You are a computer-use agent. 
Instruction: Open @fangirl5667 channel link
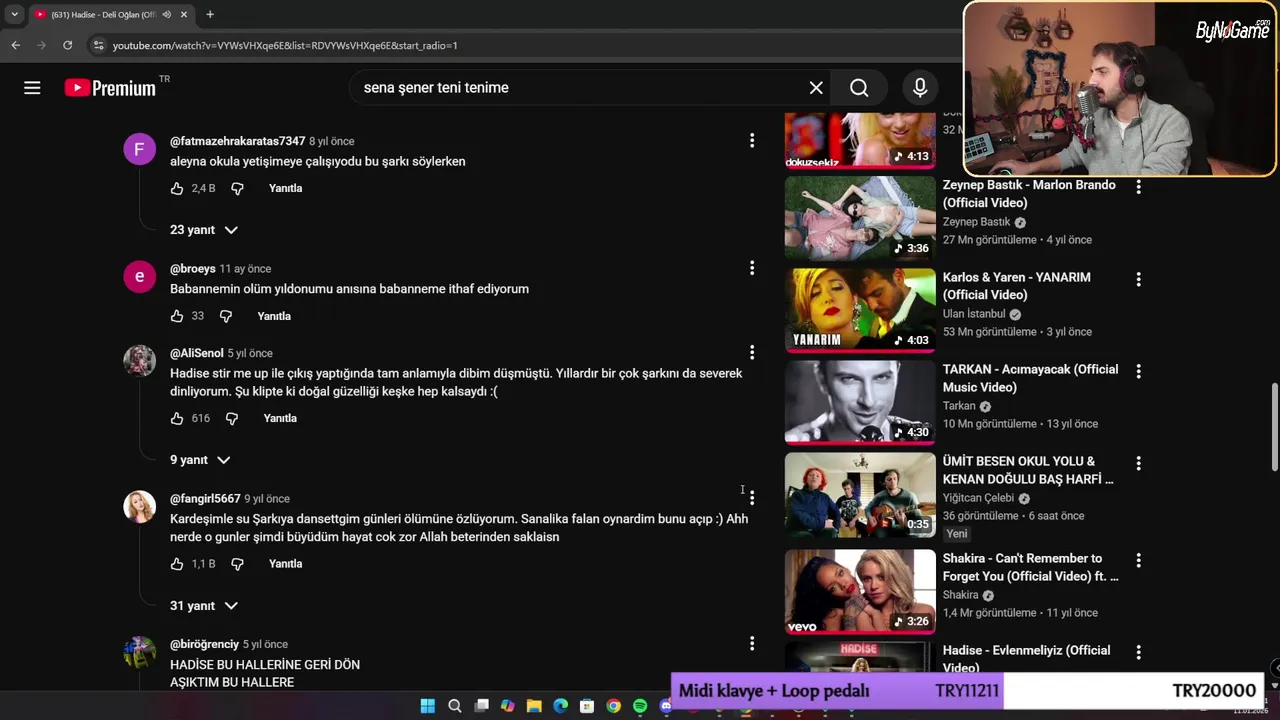(x=205, y=498)
